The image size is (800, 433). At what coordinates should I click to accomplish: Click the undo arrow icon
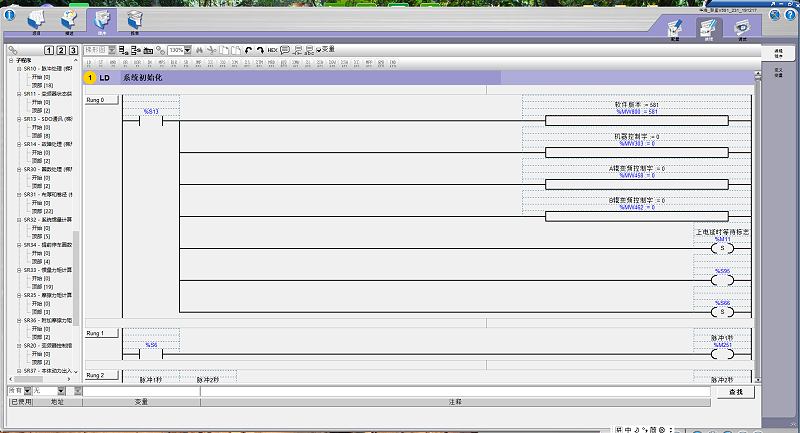tap(248, 50)
